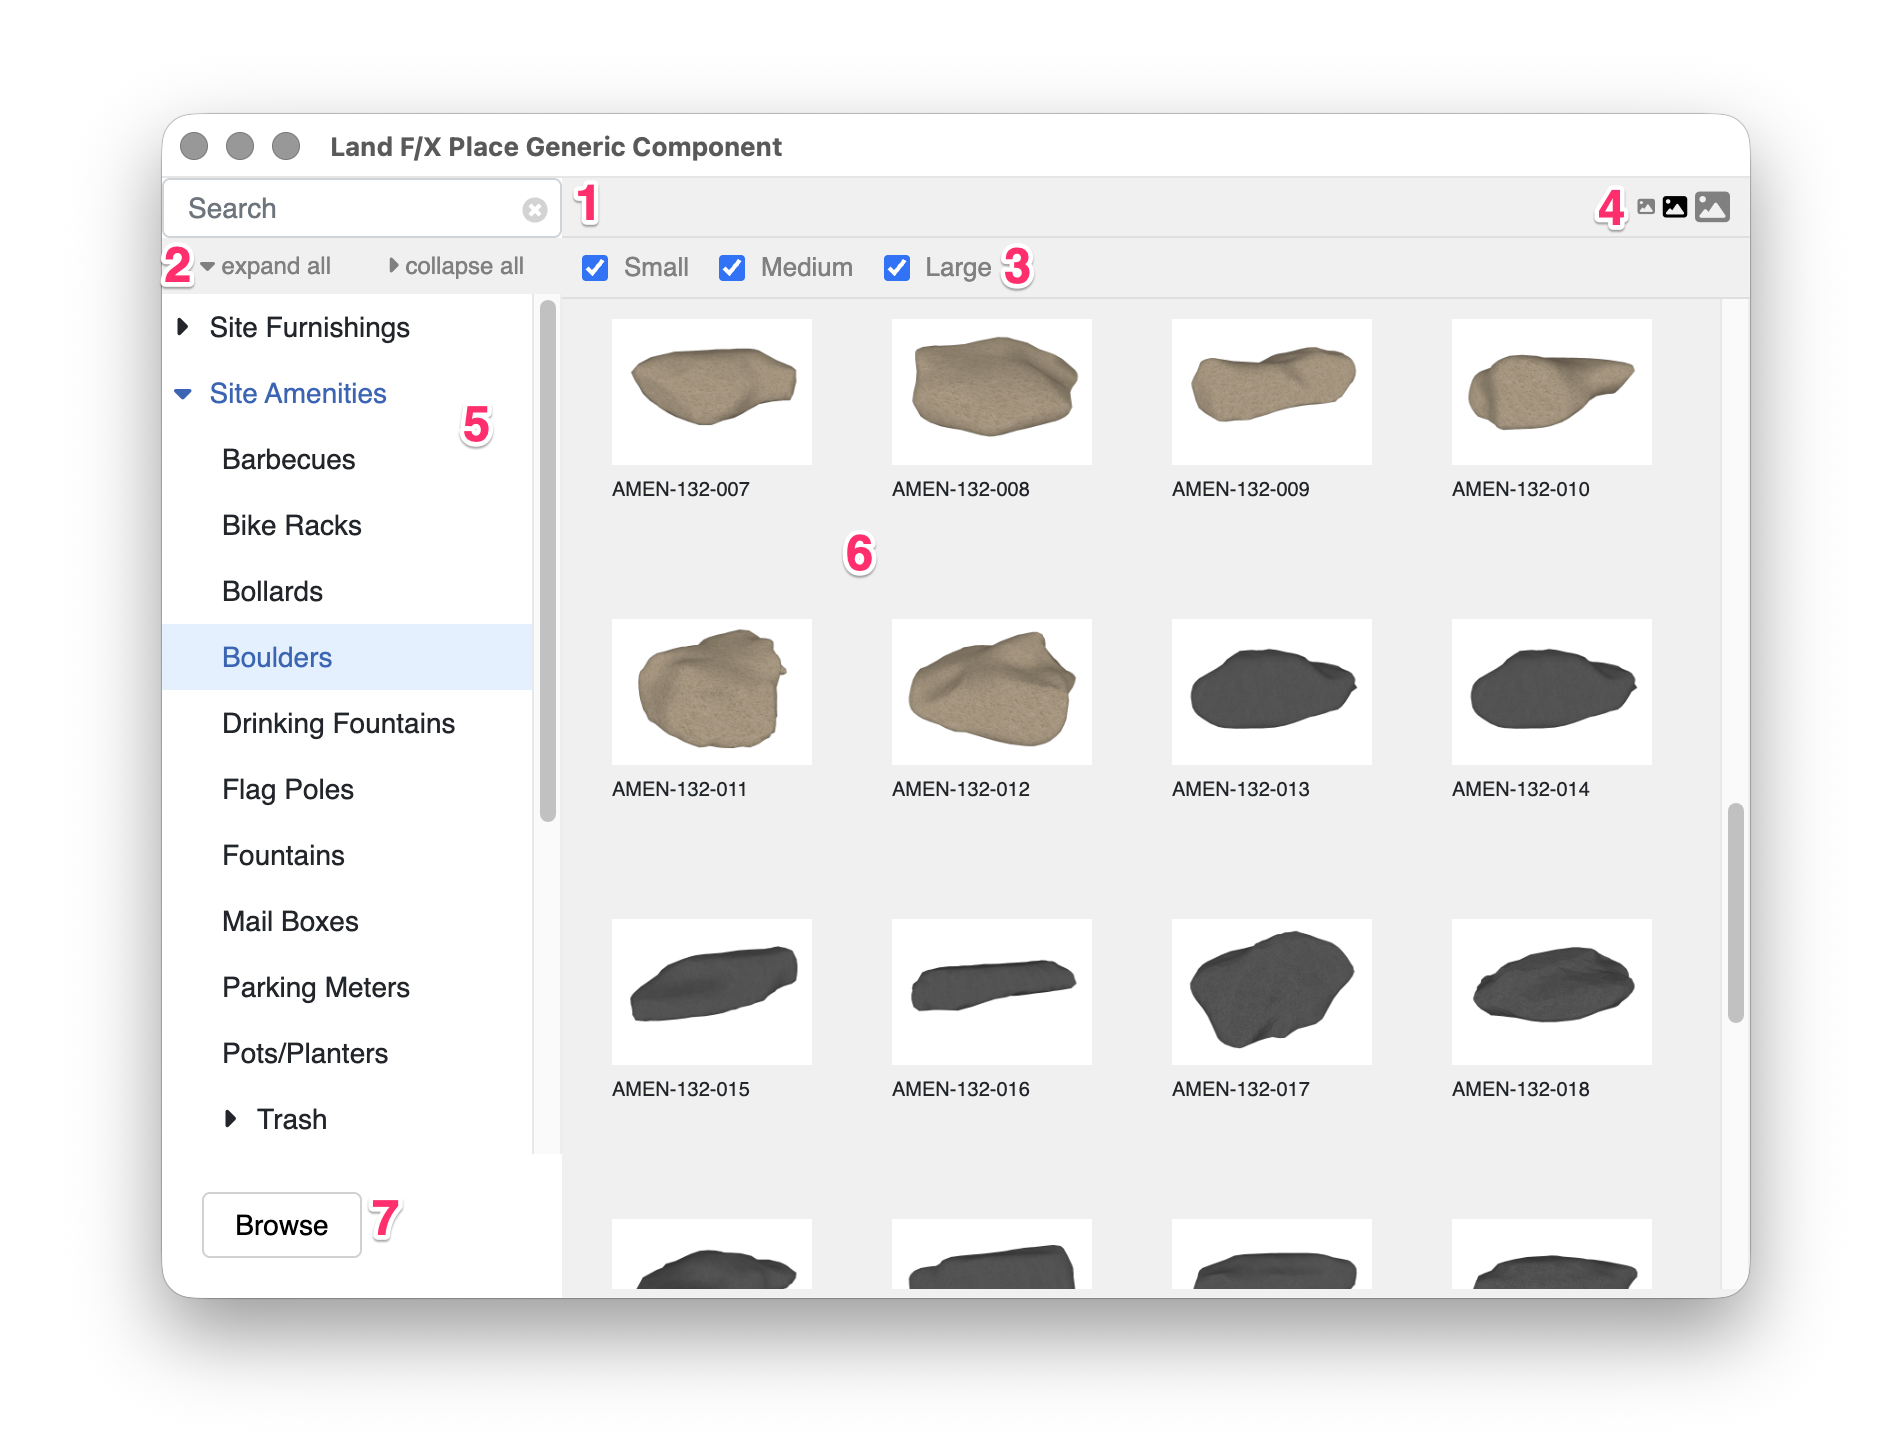1900x1438 pixels.
Task: Open the Mail Boxes category
Action: (x=291, y=922)
